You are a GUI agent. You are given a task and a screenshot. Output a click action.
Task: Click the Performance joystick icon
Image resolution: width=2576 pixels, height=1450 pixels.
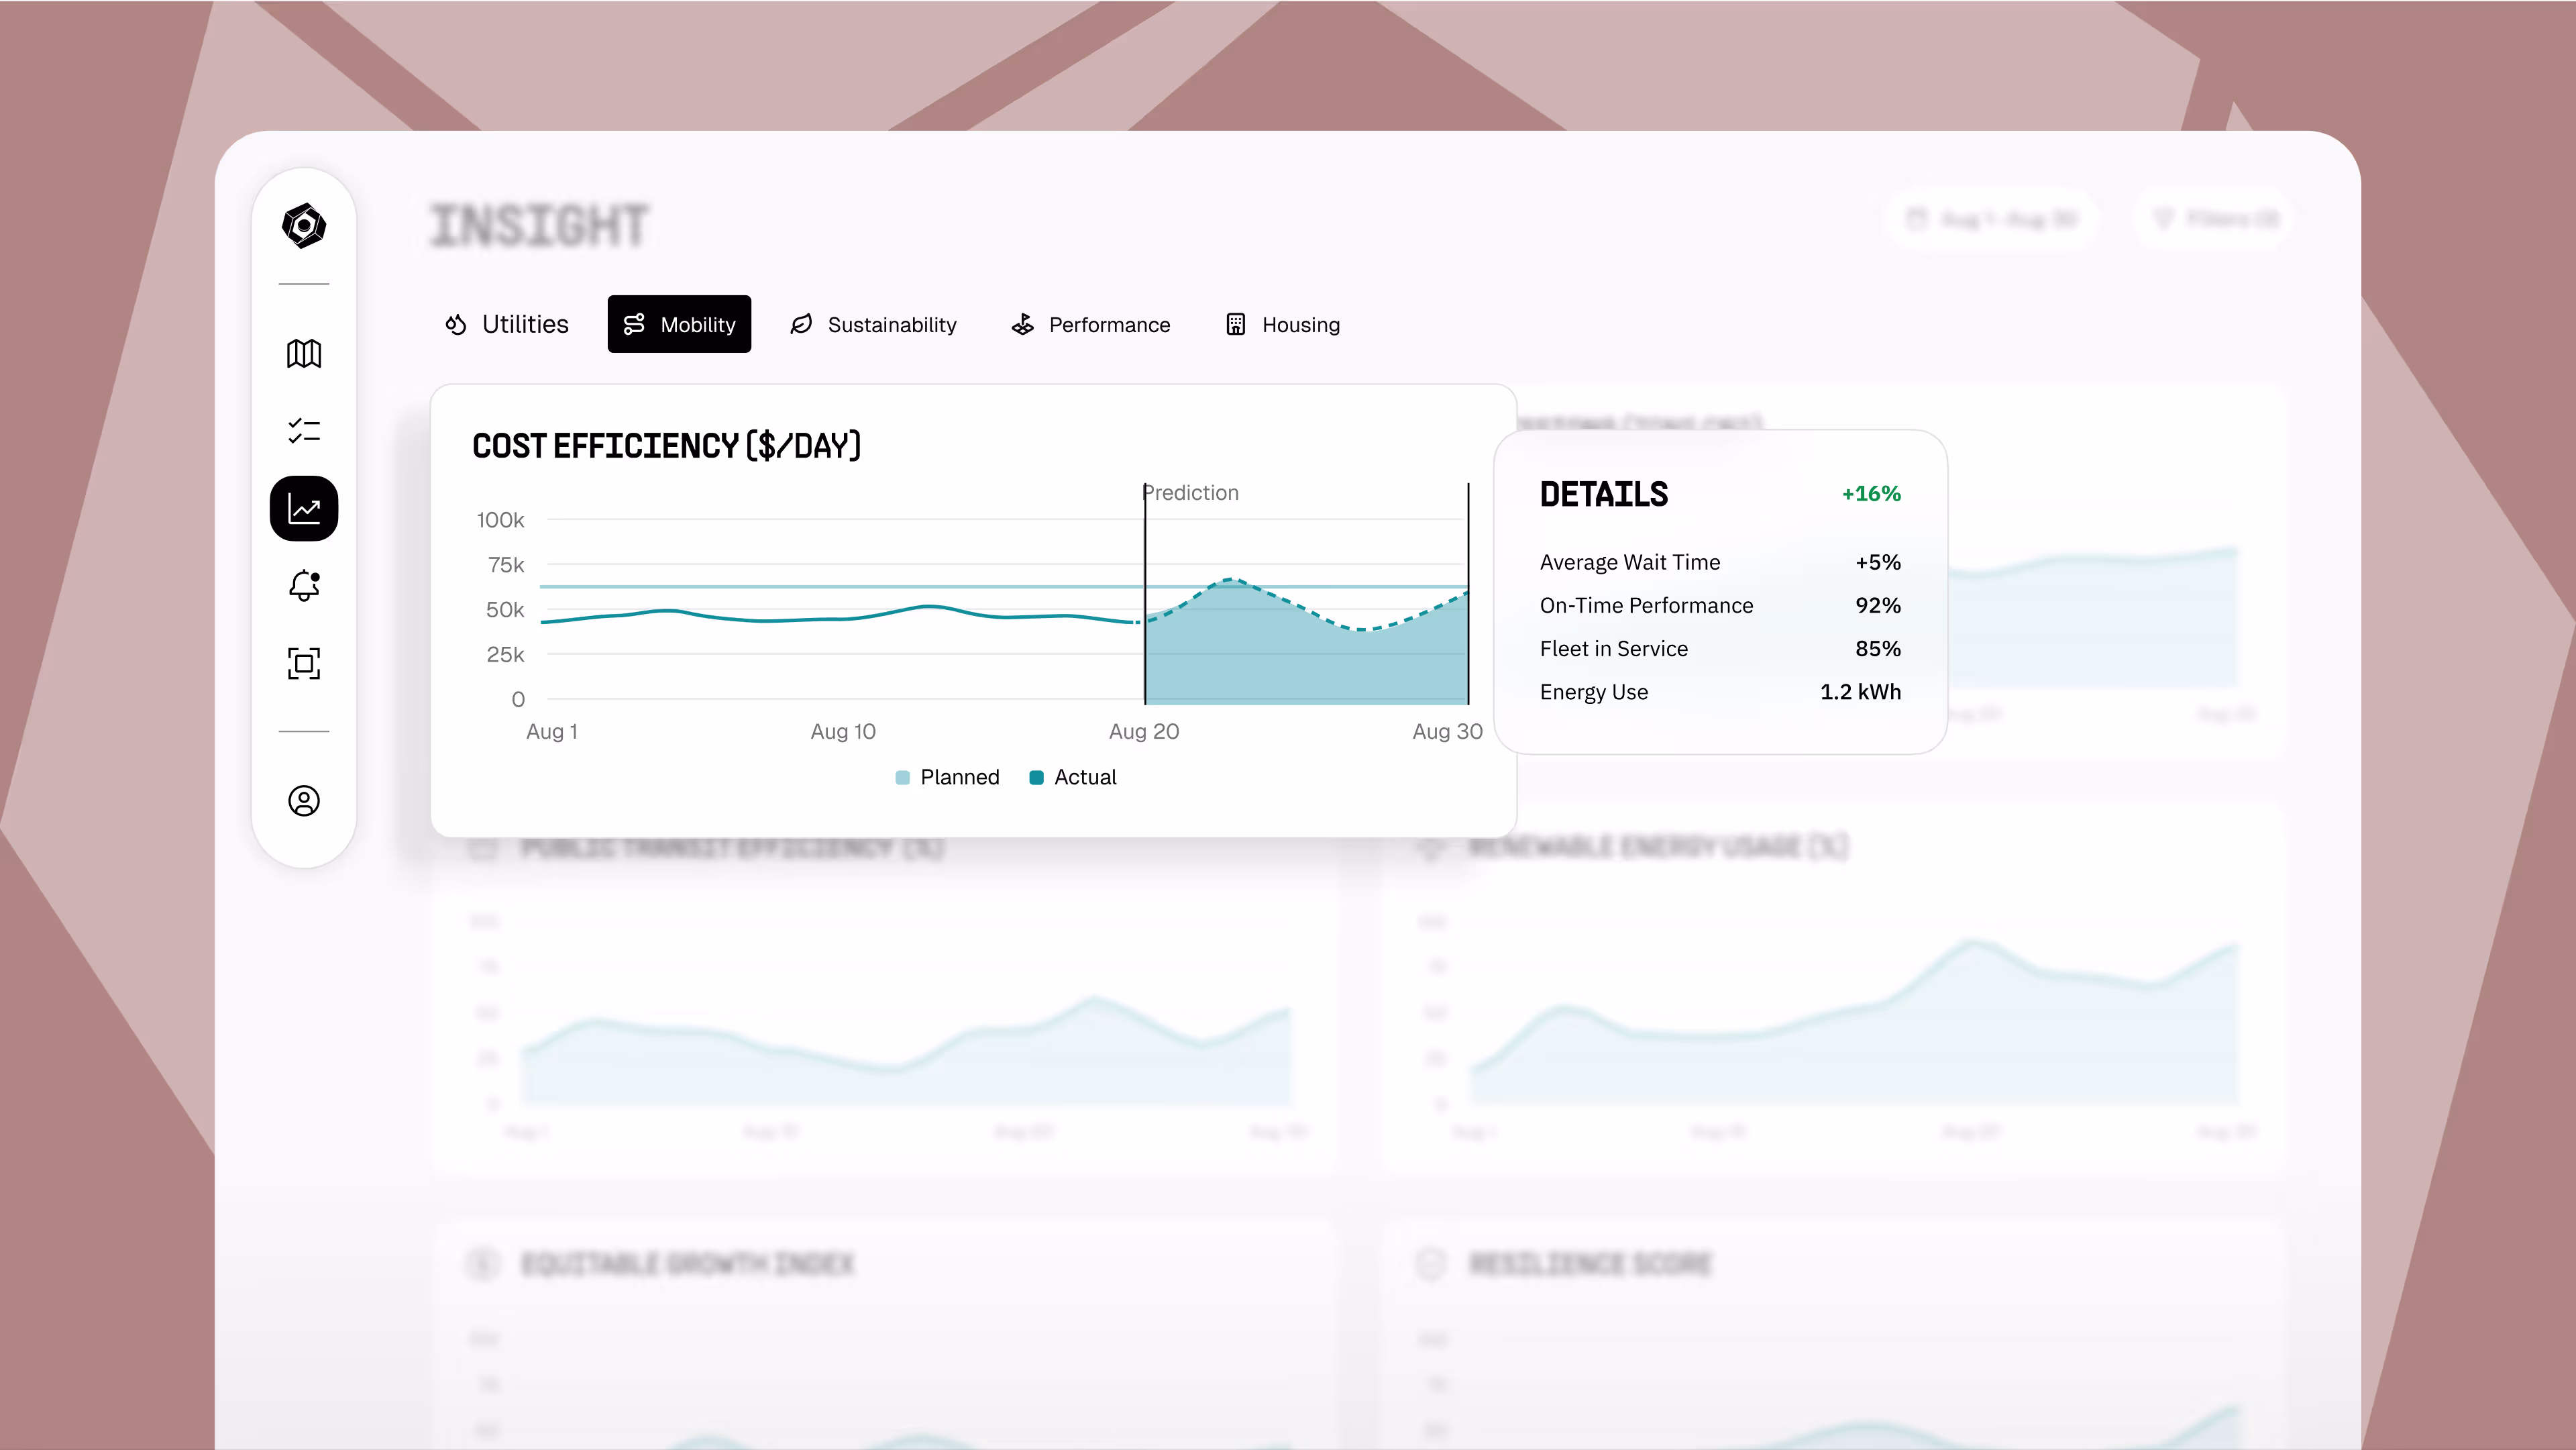click(1022, 324)
